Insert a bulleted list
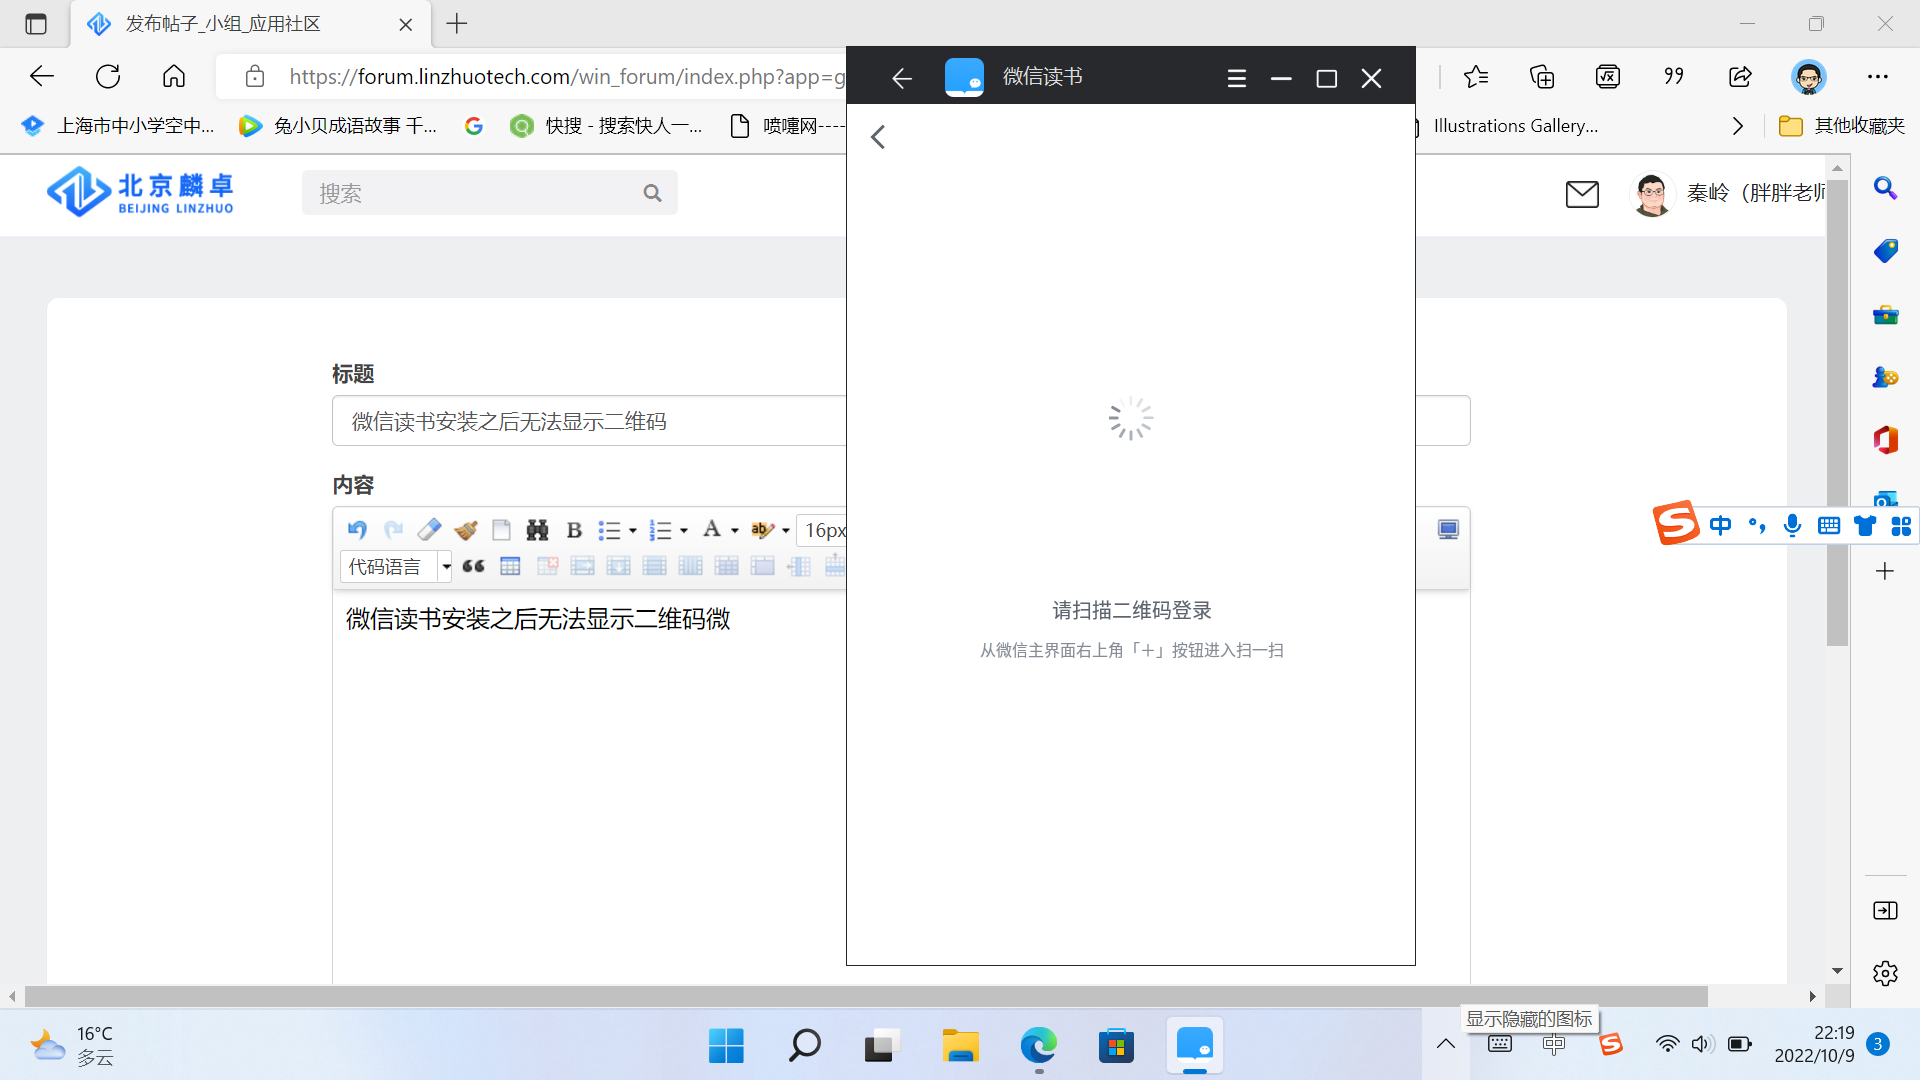 (609, 530)
